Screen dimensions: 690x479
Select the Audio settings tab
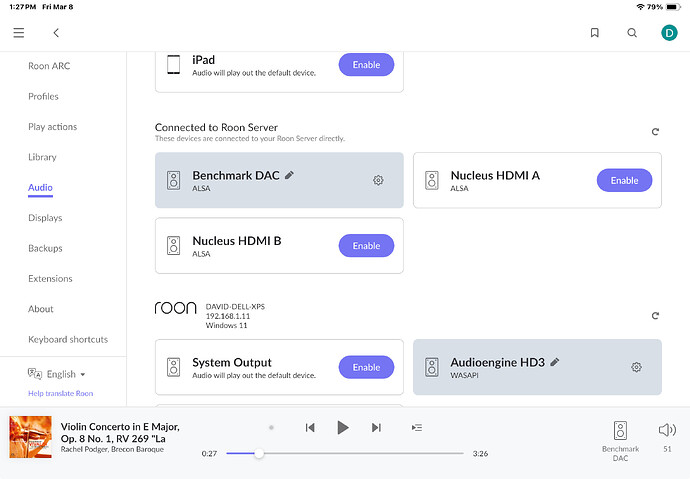pyautogui.click(x=40, y=187)
